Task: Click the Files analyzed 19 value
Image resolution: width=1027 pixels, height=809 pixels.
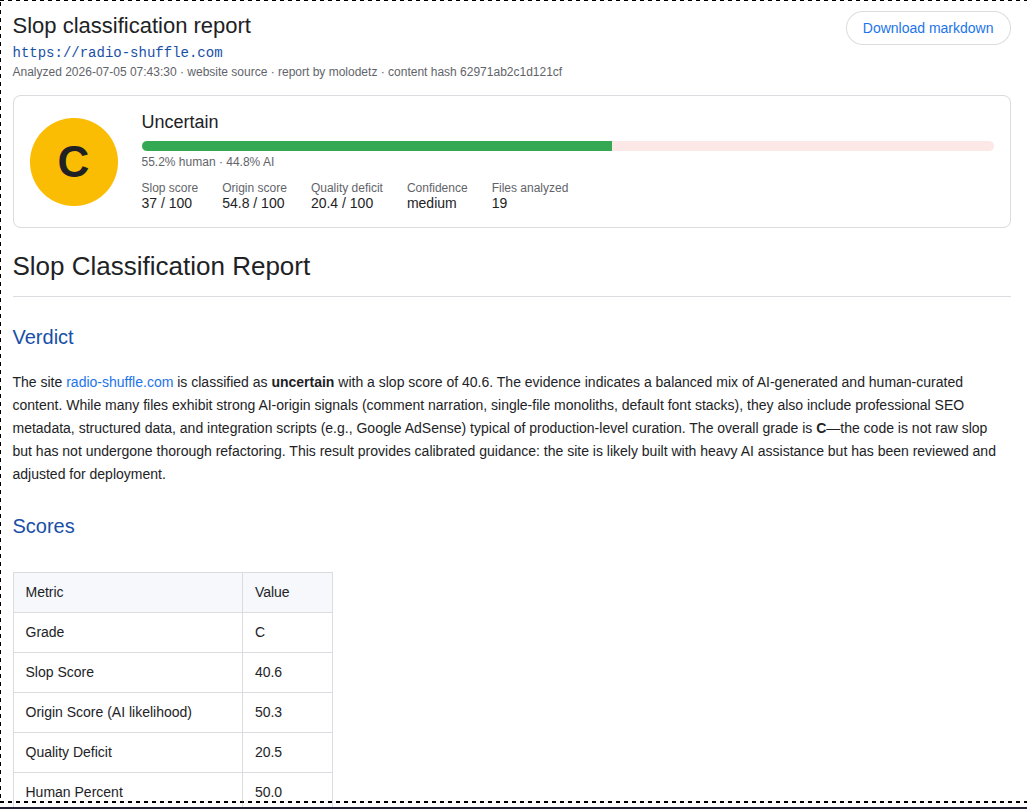Action: (500, 203)
